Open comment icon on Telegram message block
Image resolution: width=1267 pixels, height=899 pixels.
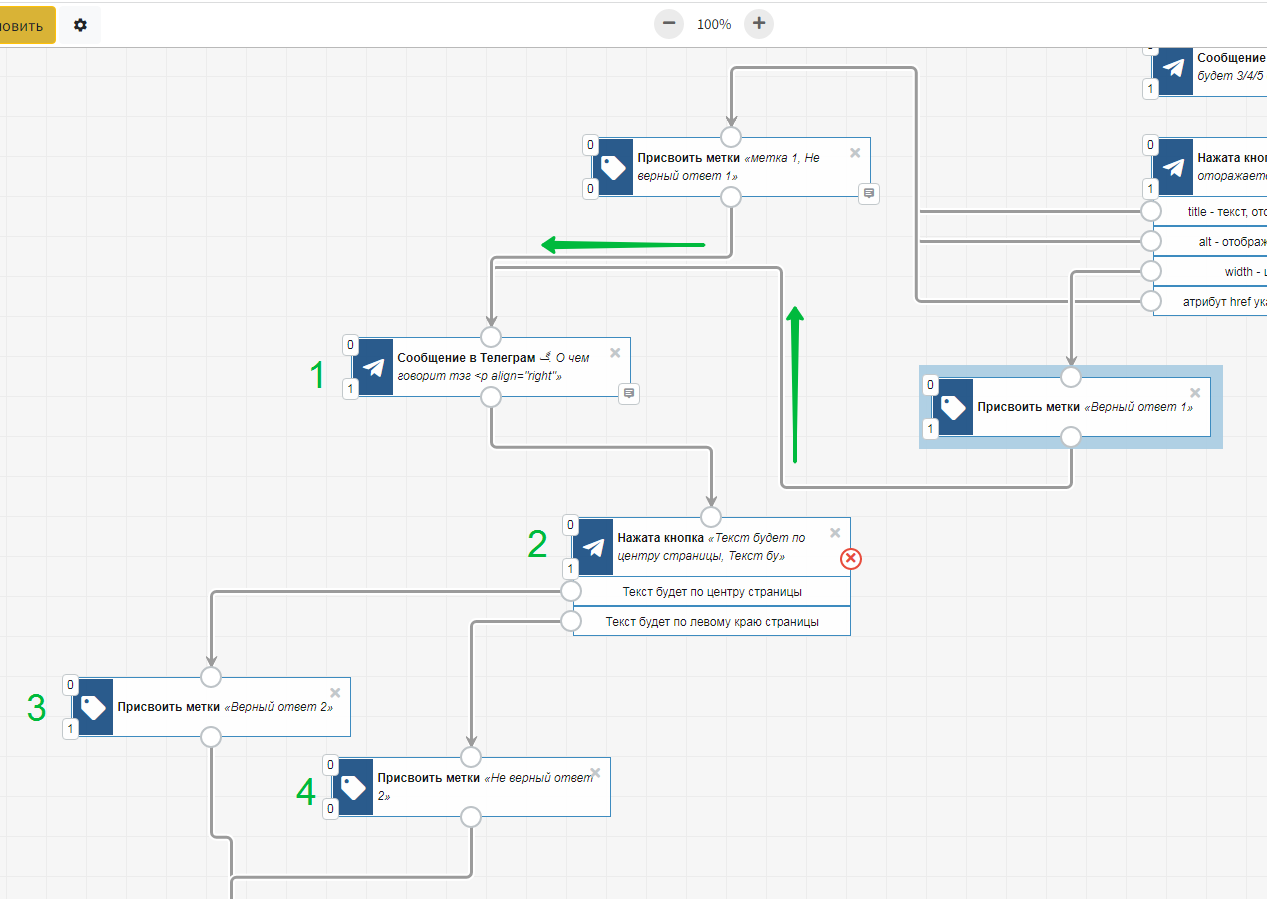629,393
